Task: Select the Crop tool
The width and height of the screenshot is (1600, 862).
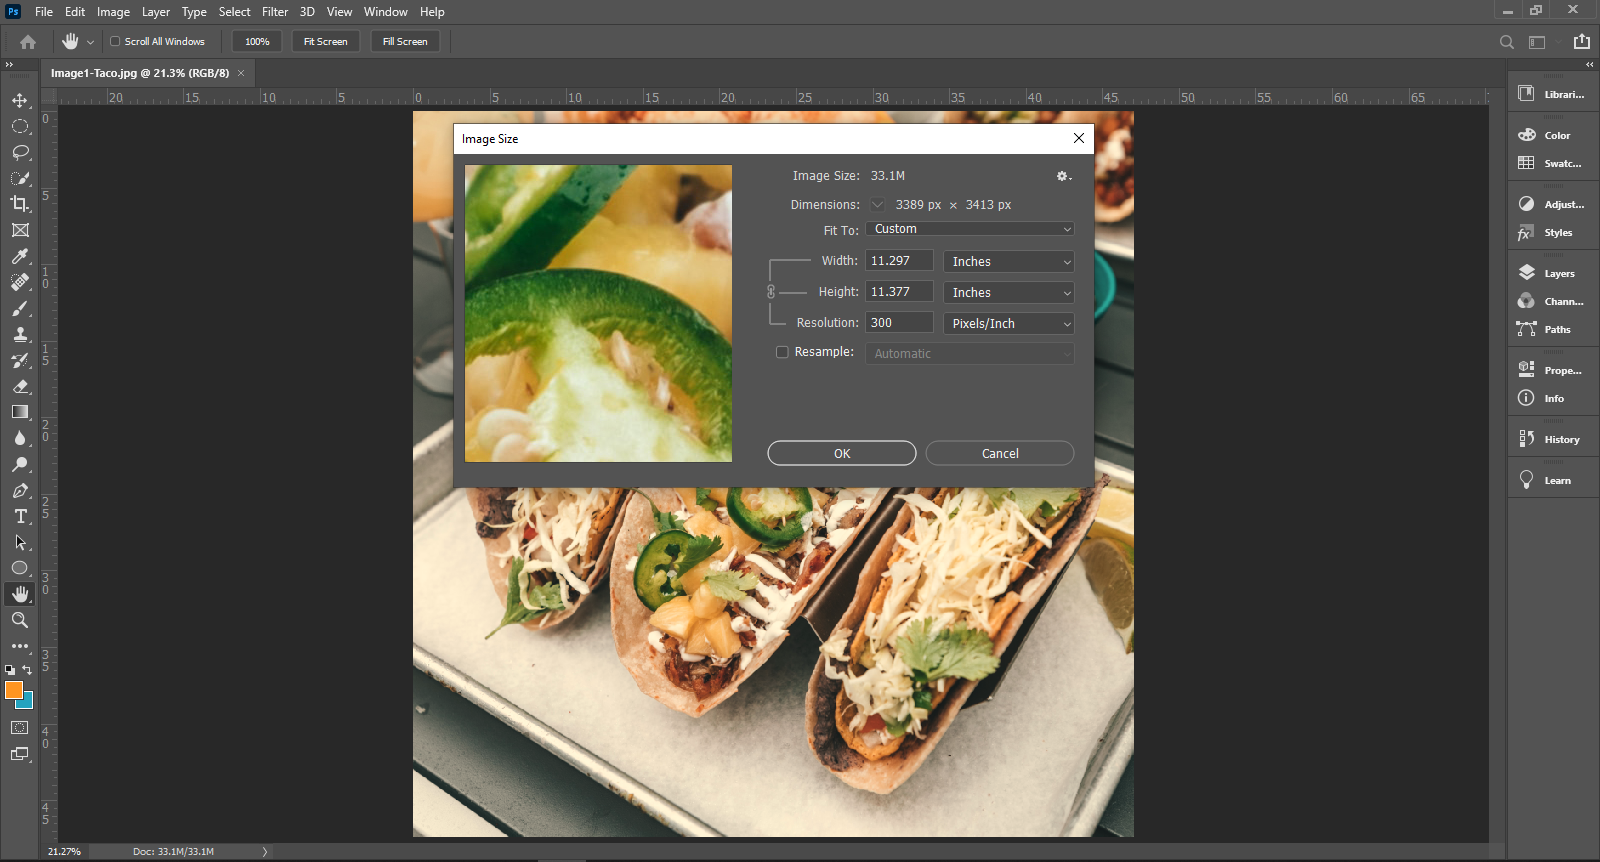Action: tap(20, 204)
